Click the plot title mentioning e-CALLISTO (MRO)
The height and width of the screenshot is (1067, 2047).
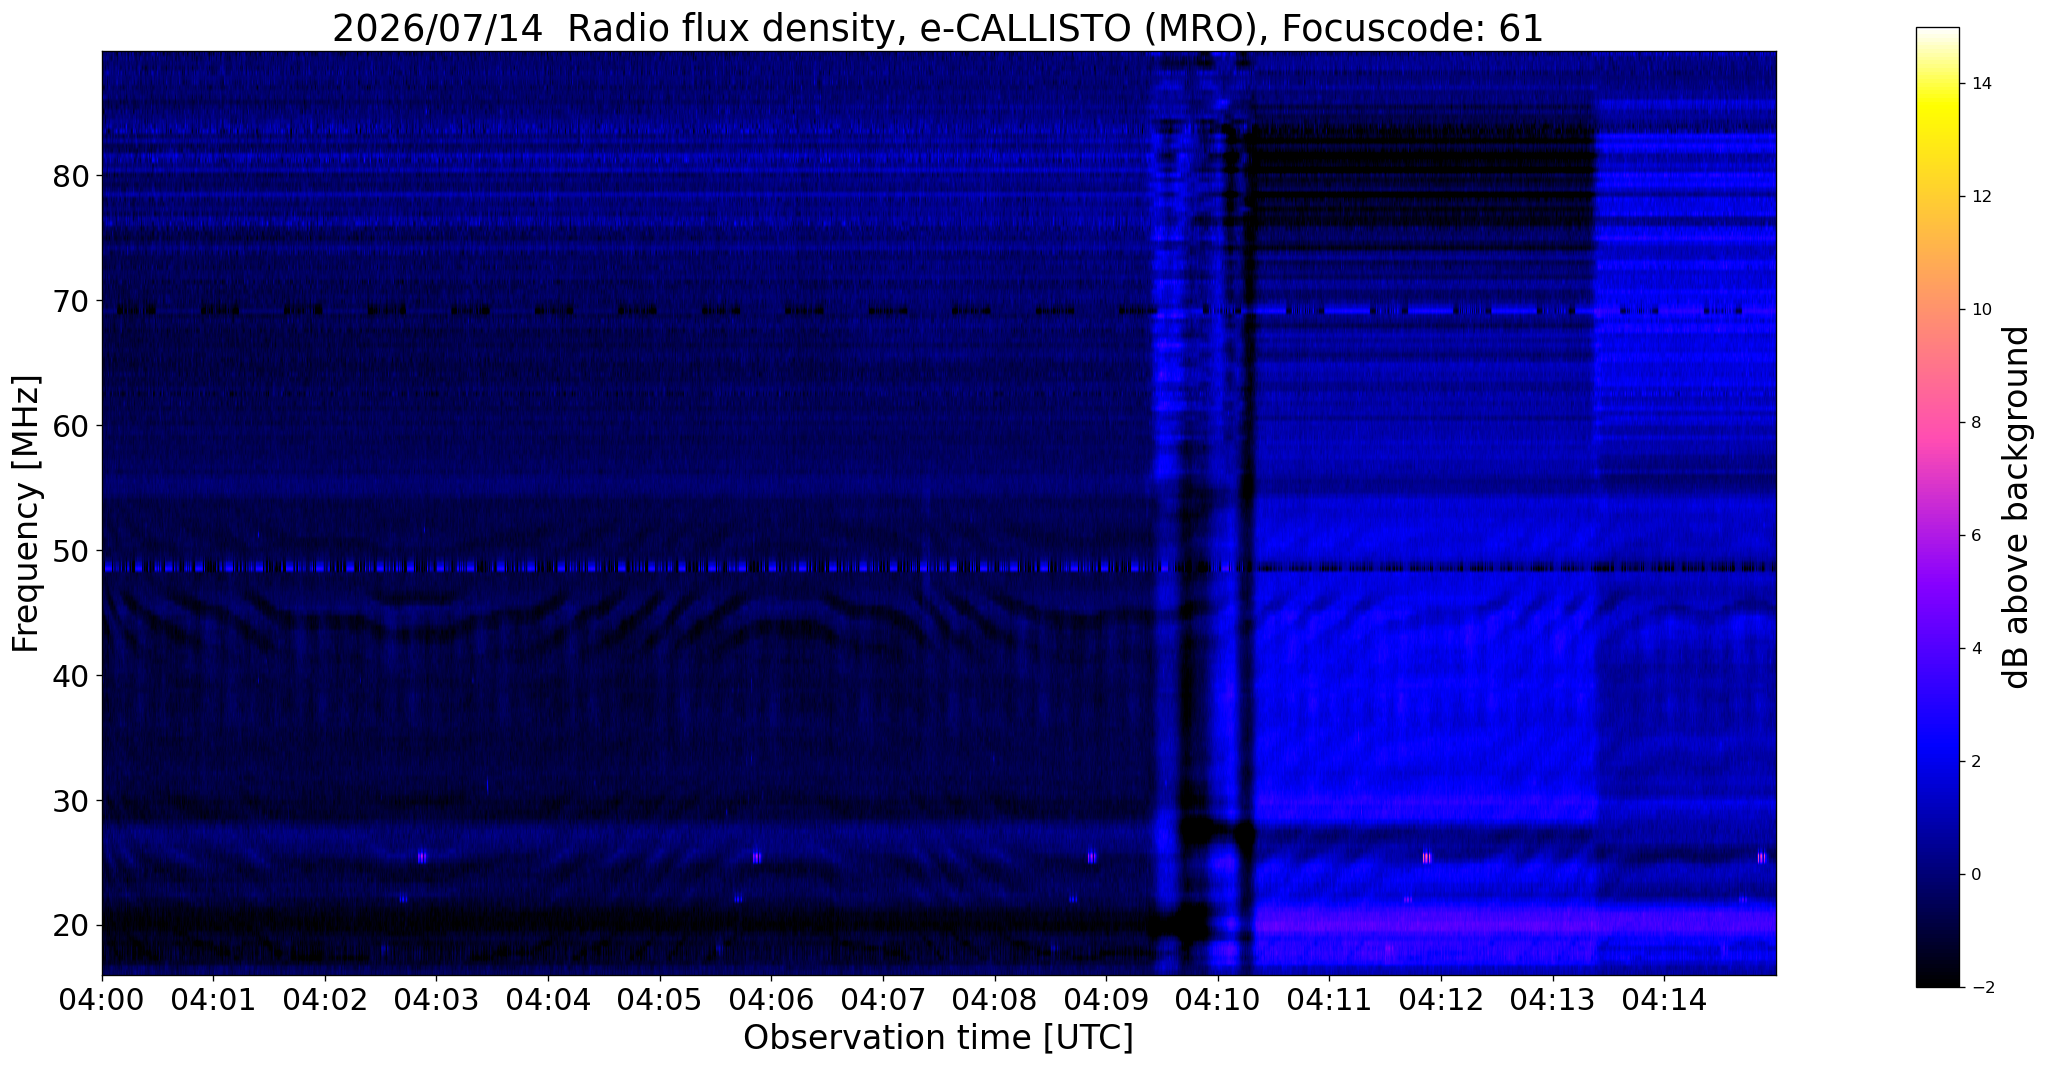click(938, 28)
